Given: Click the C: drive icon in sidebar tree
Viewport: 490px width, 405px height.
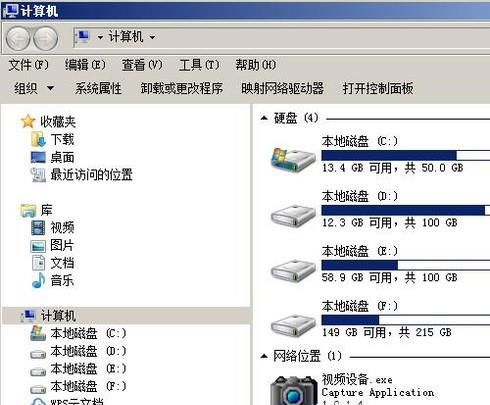Looking at the screenshot, I should pos(38,333).
